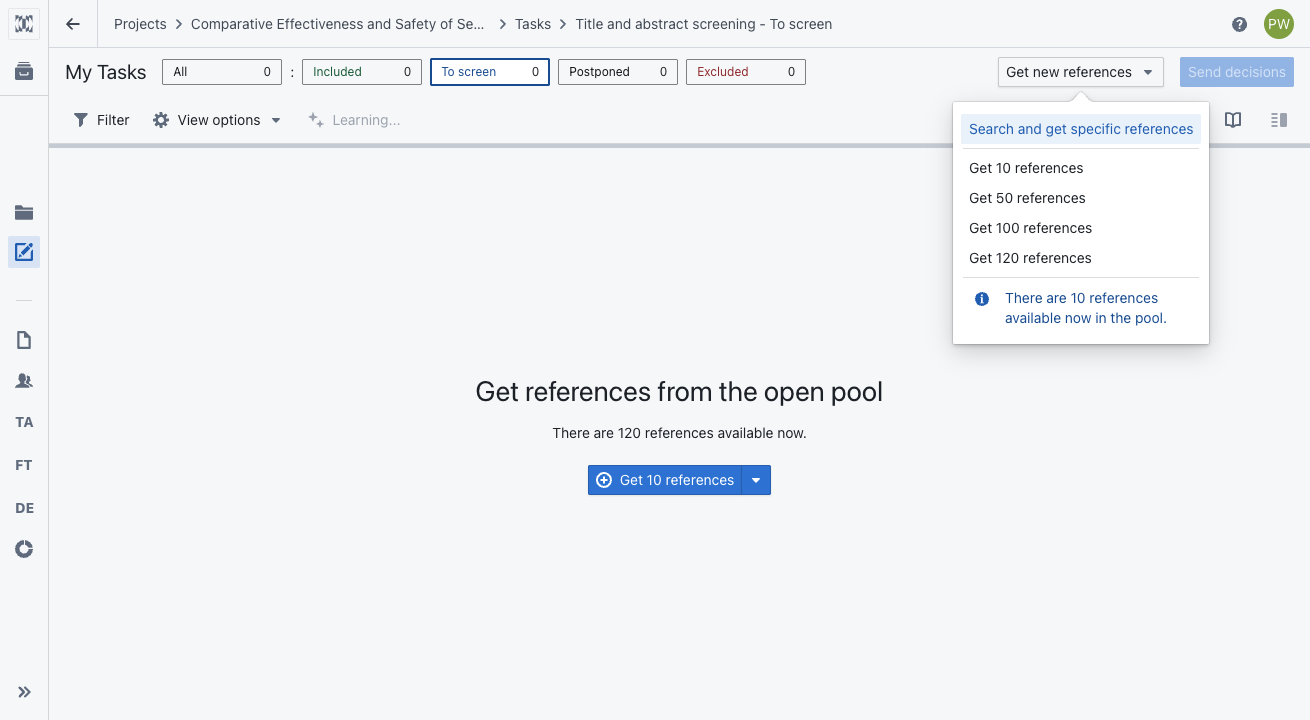1310x720 pixels.
Task: Open the folder icon in sidebar
Action: click(x=24, y=212)
